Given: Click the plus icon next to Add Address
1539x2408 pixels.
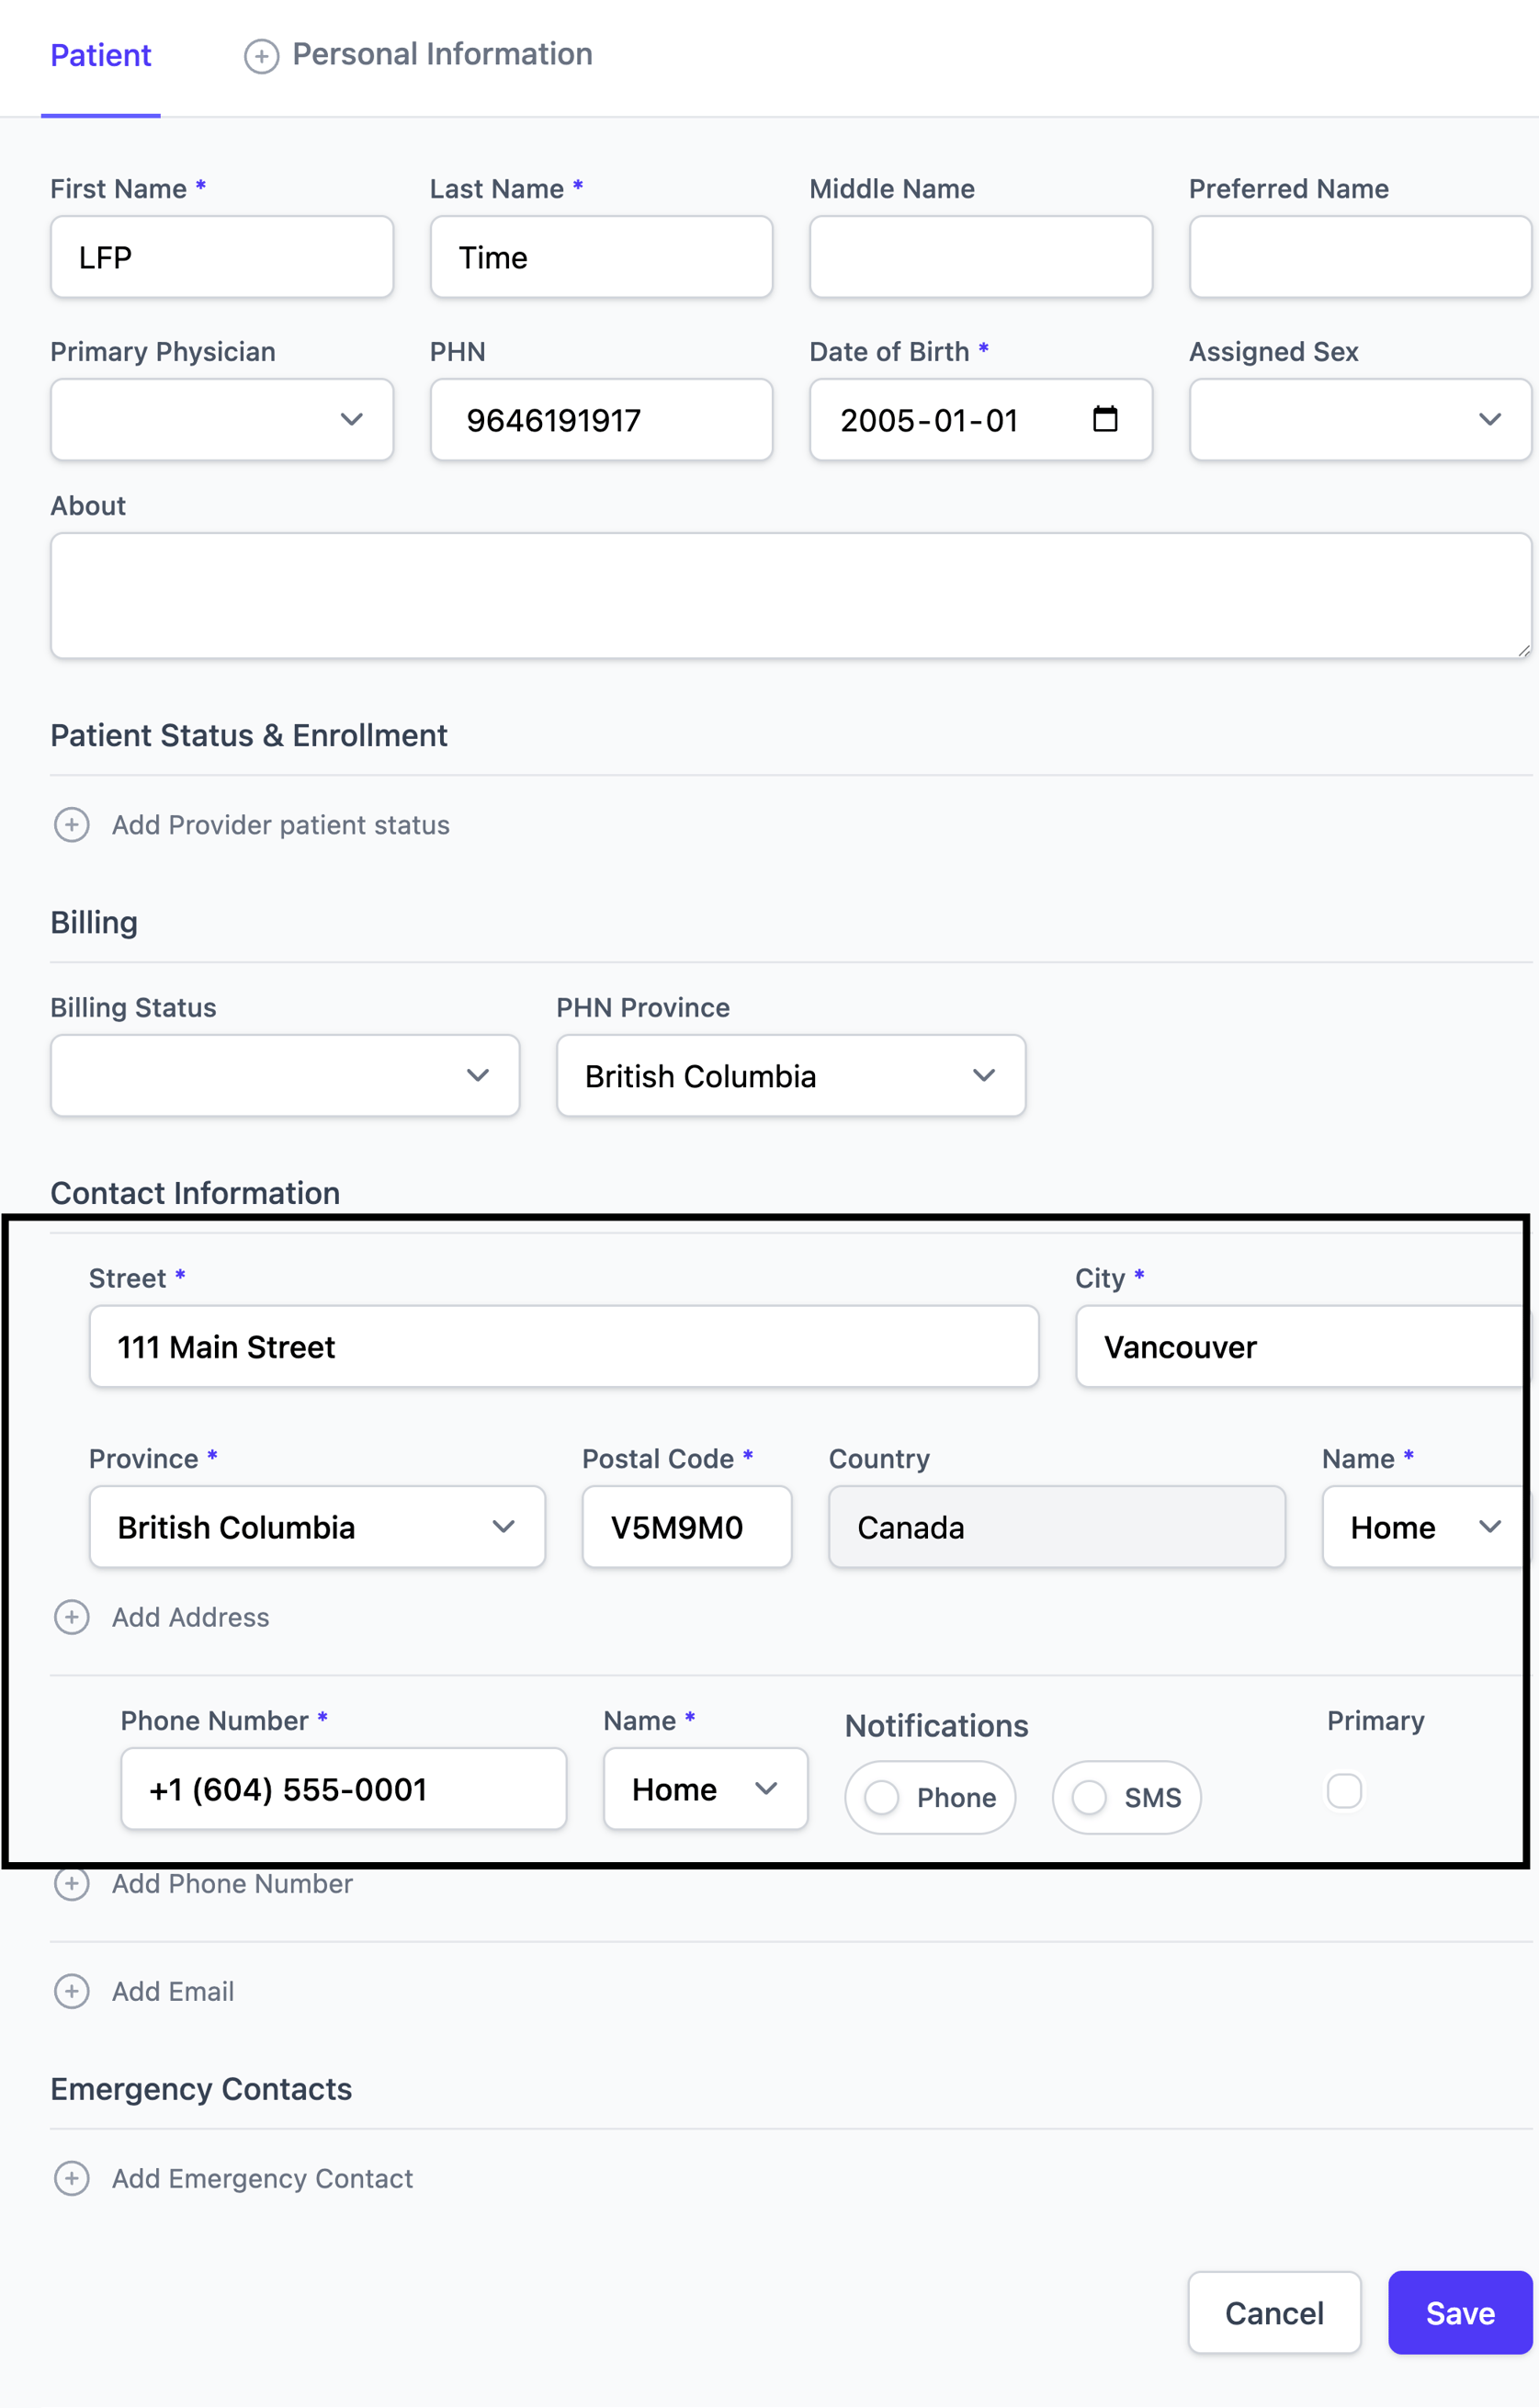Looking at the screenshot, I should (71, 1617).
